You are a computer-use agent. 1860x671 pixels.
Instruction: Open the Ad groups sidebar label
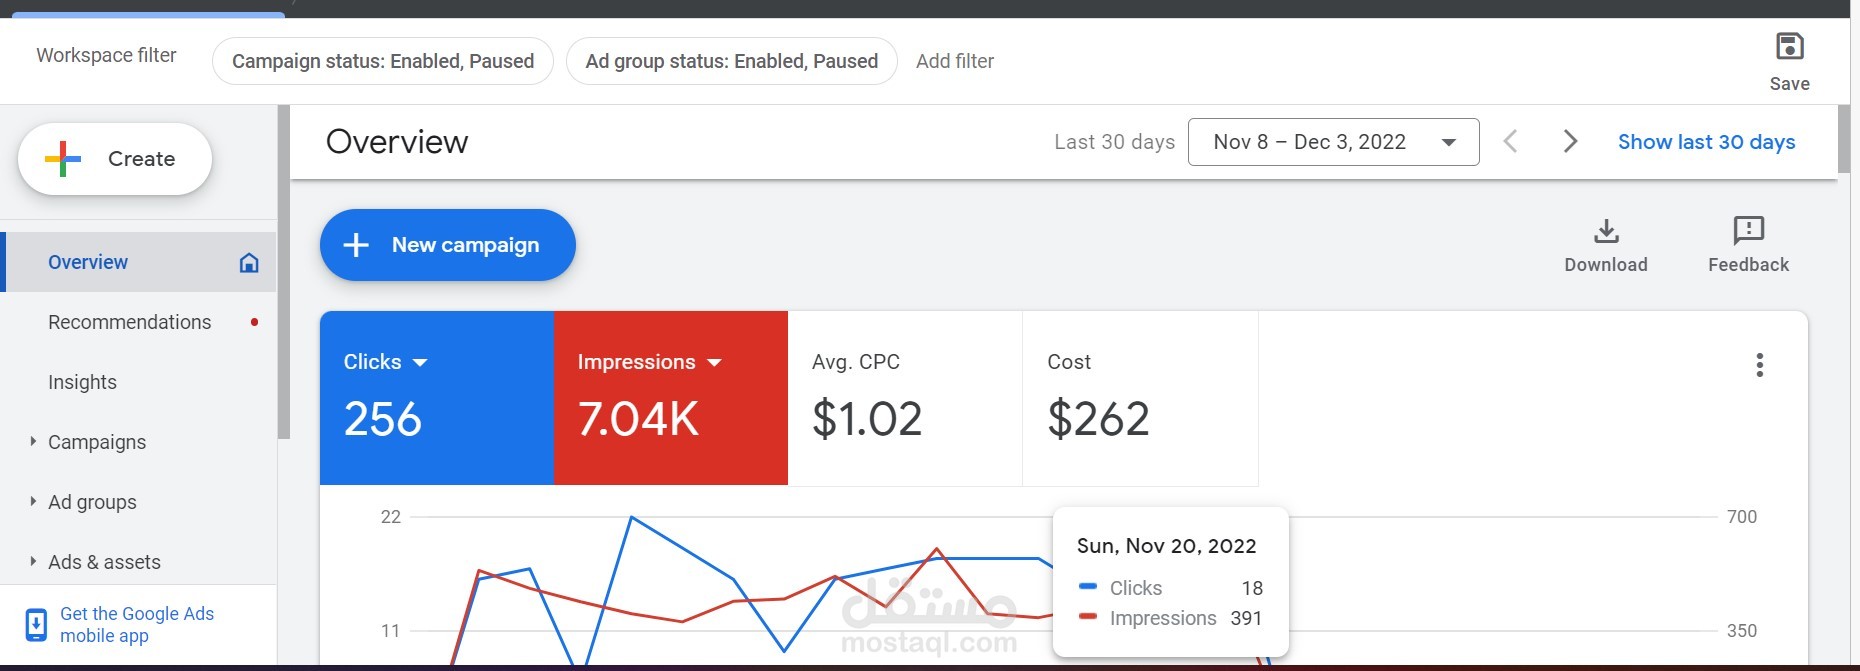92,502
